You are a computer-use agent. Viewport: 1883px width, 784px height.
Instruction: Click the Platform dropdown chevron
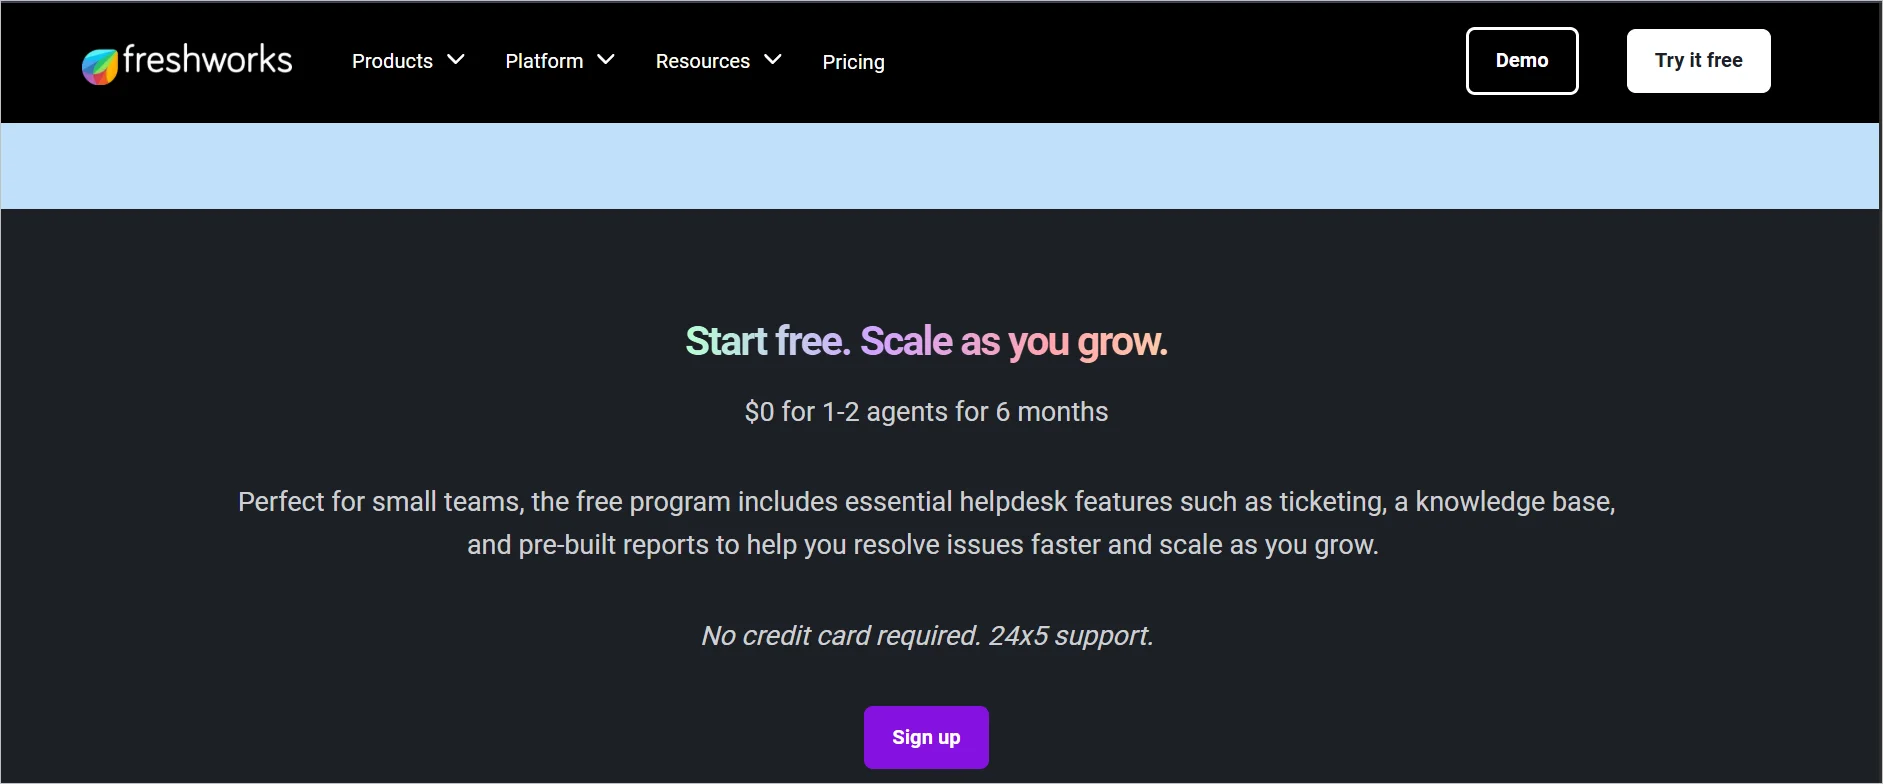(x=608, y=60)
